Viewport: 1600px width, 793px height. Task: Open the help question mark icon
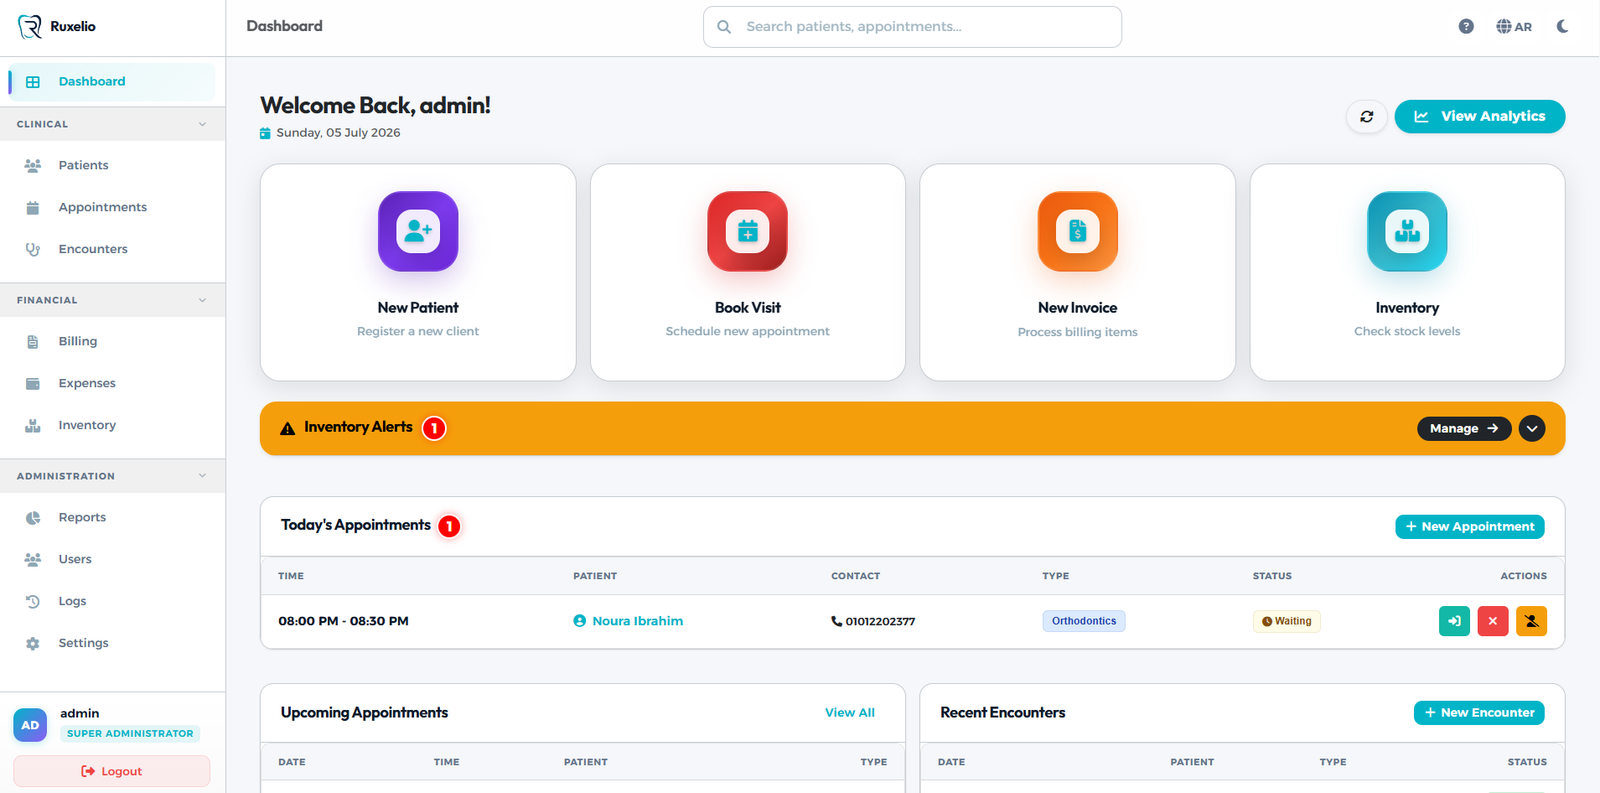click(x=1466, y=27)
